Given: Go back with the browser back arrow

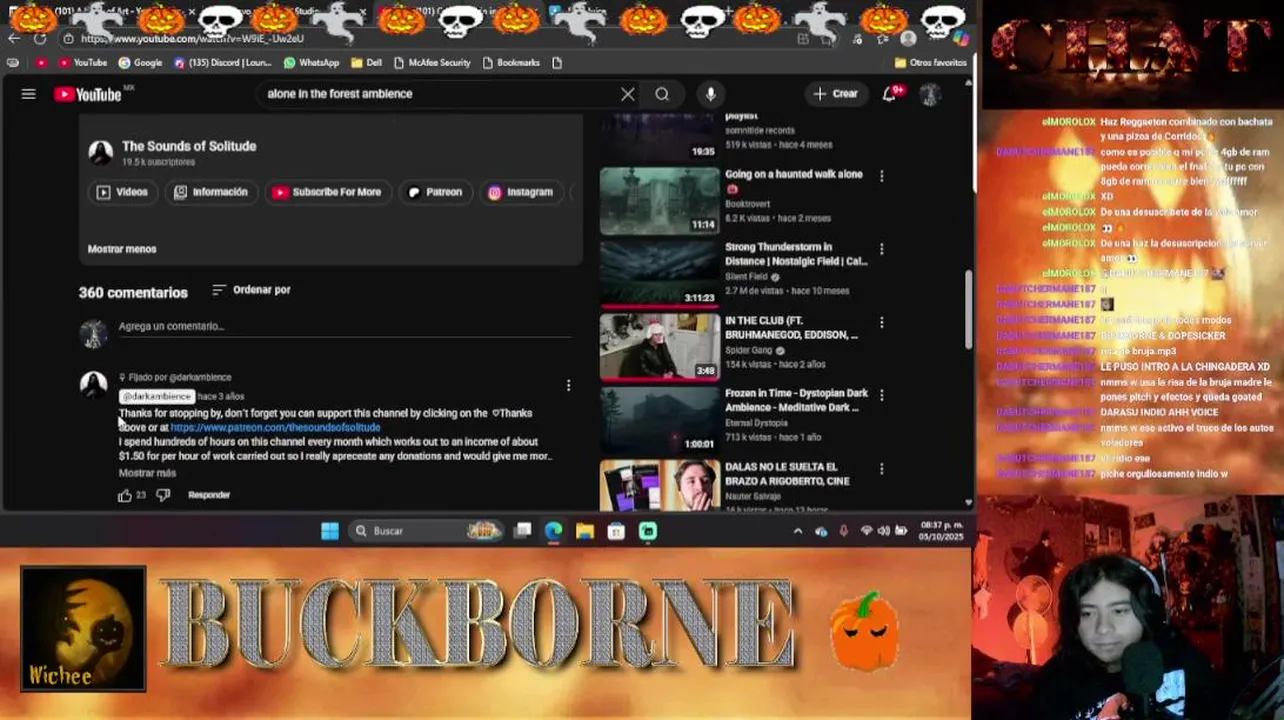Looking at the screenshot, I should (13, 39).
